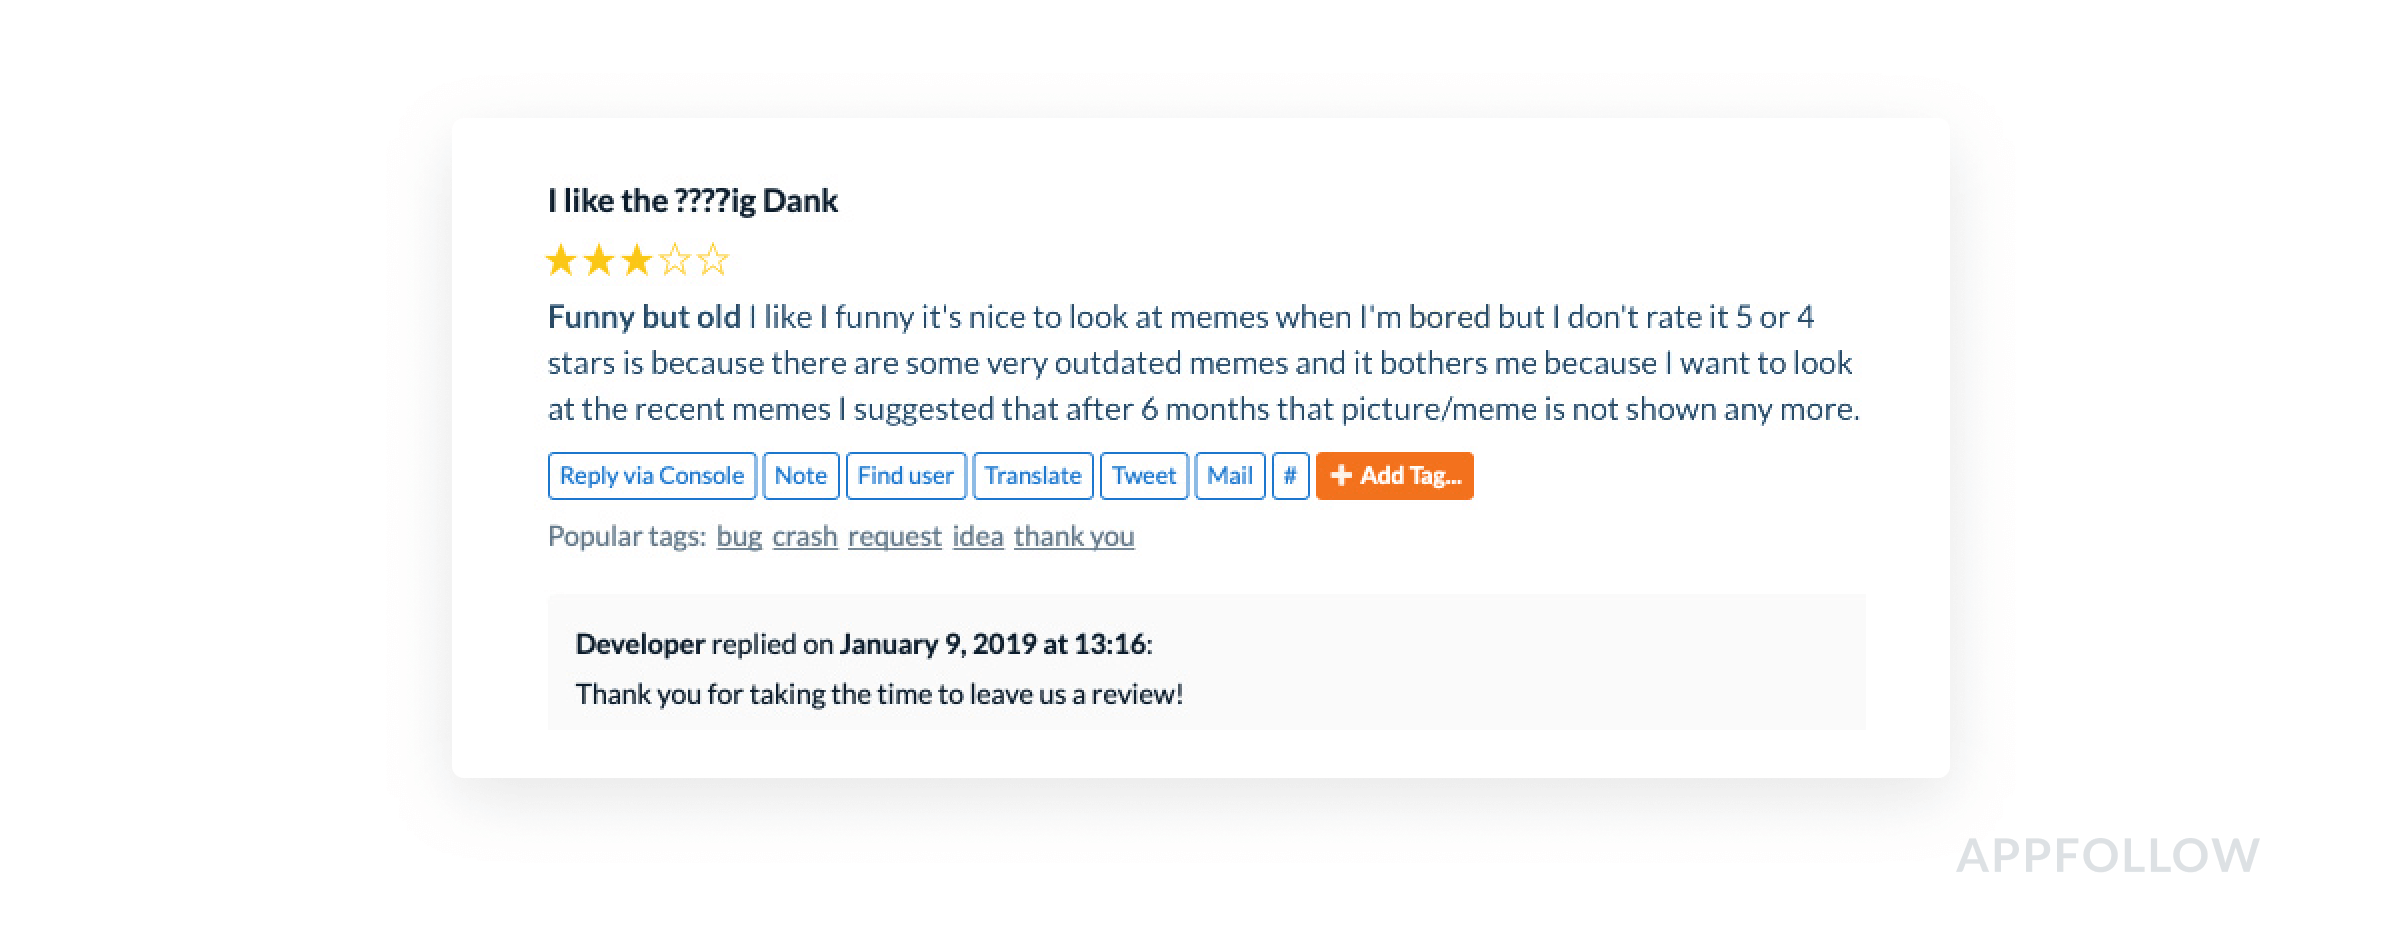Viewport: 2400px width, 932px height.
Task: Click the fourth empty rating star
Action: (x=675, y=261)
